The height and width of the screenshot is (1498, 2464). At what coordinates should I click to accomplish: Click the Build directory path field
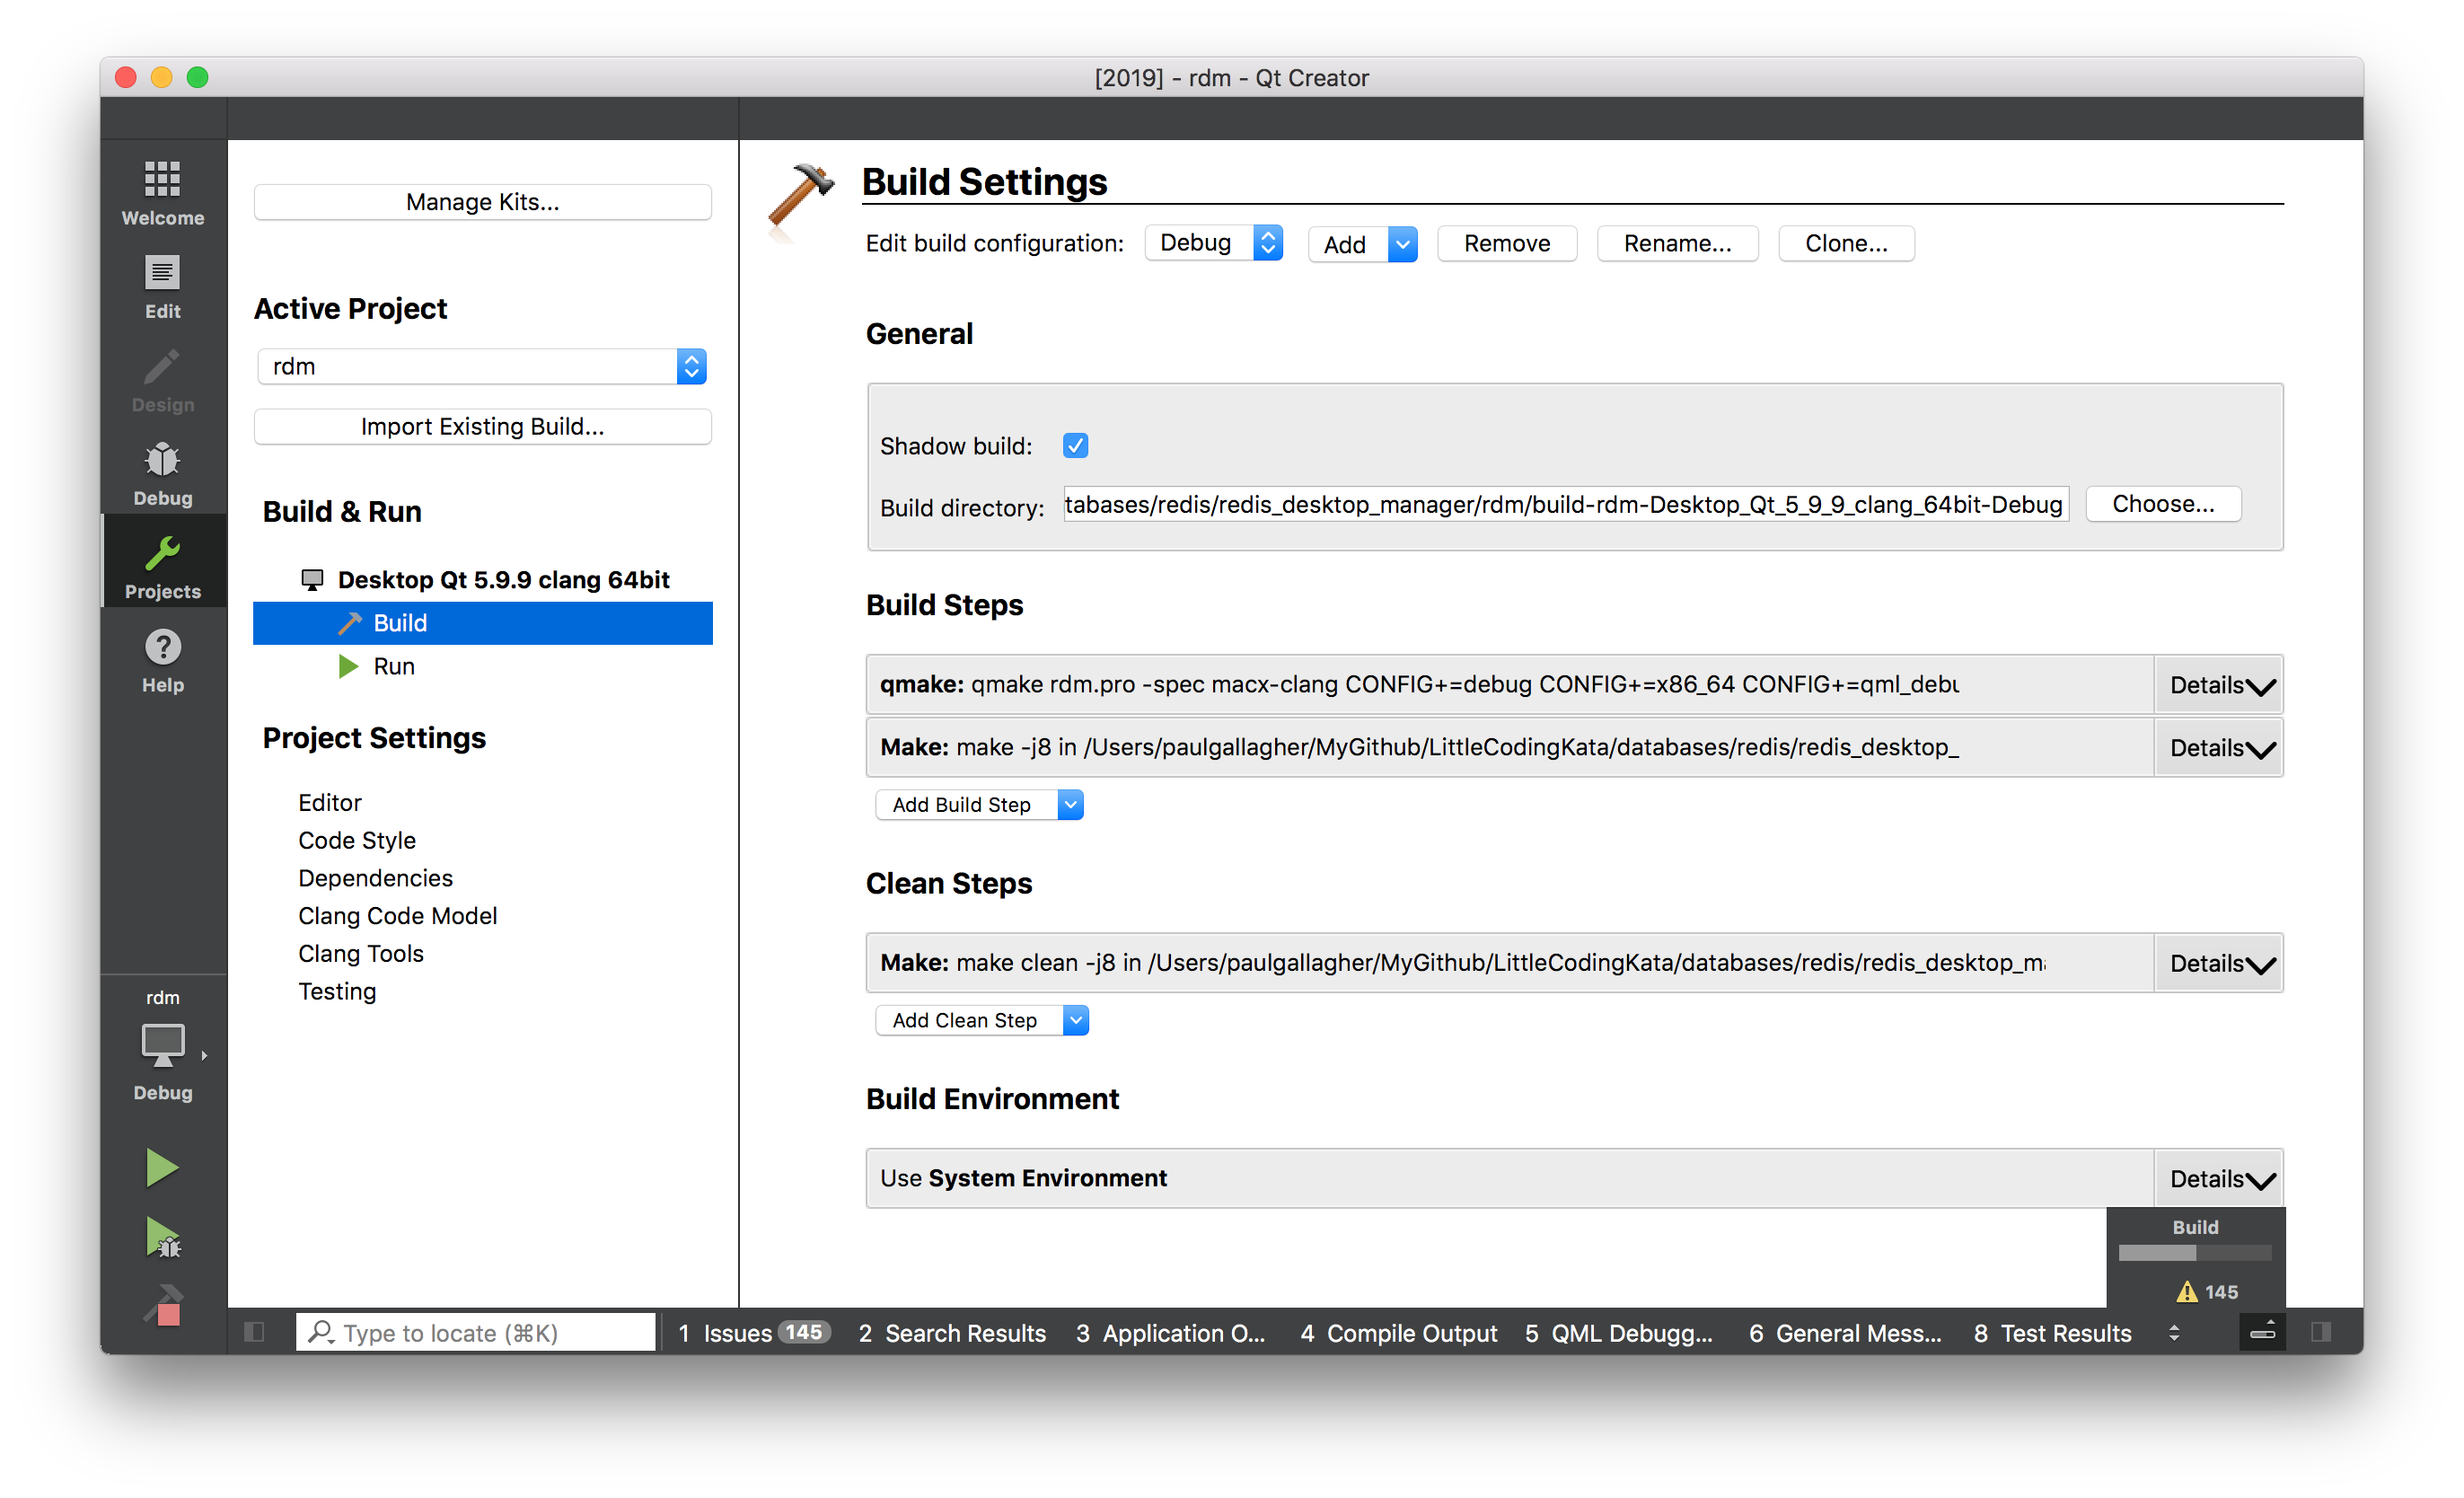1566,504
